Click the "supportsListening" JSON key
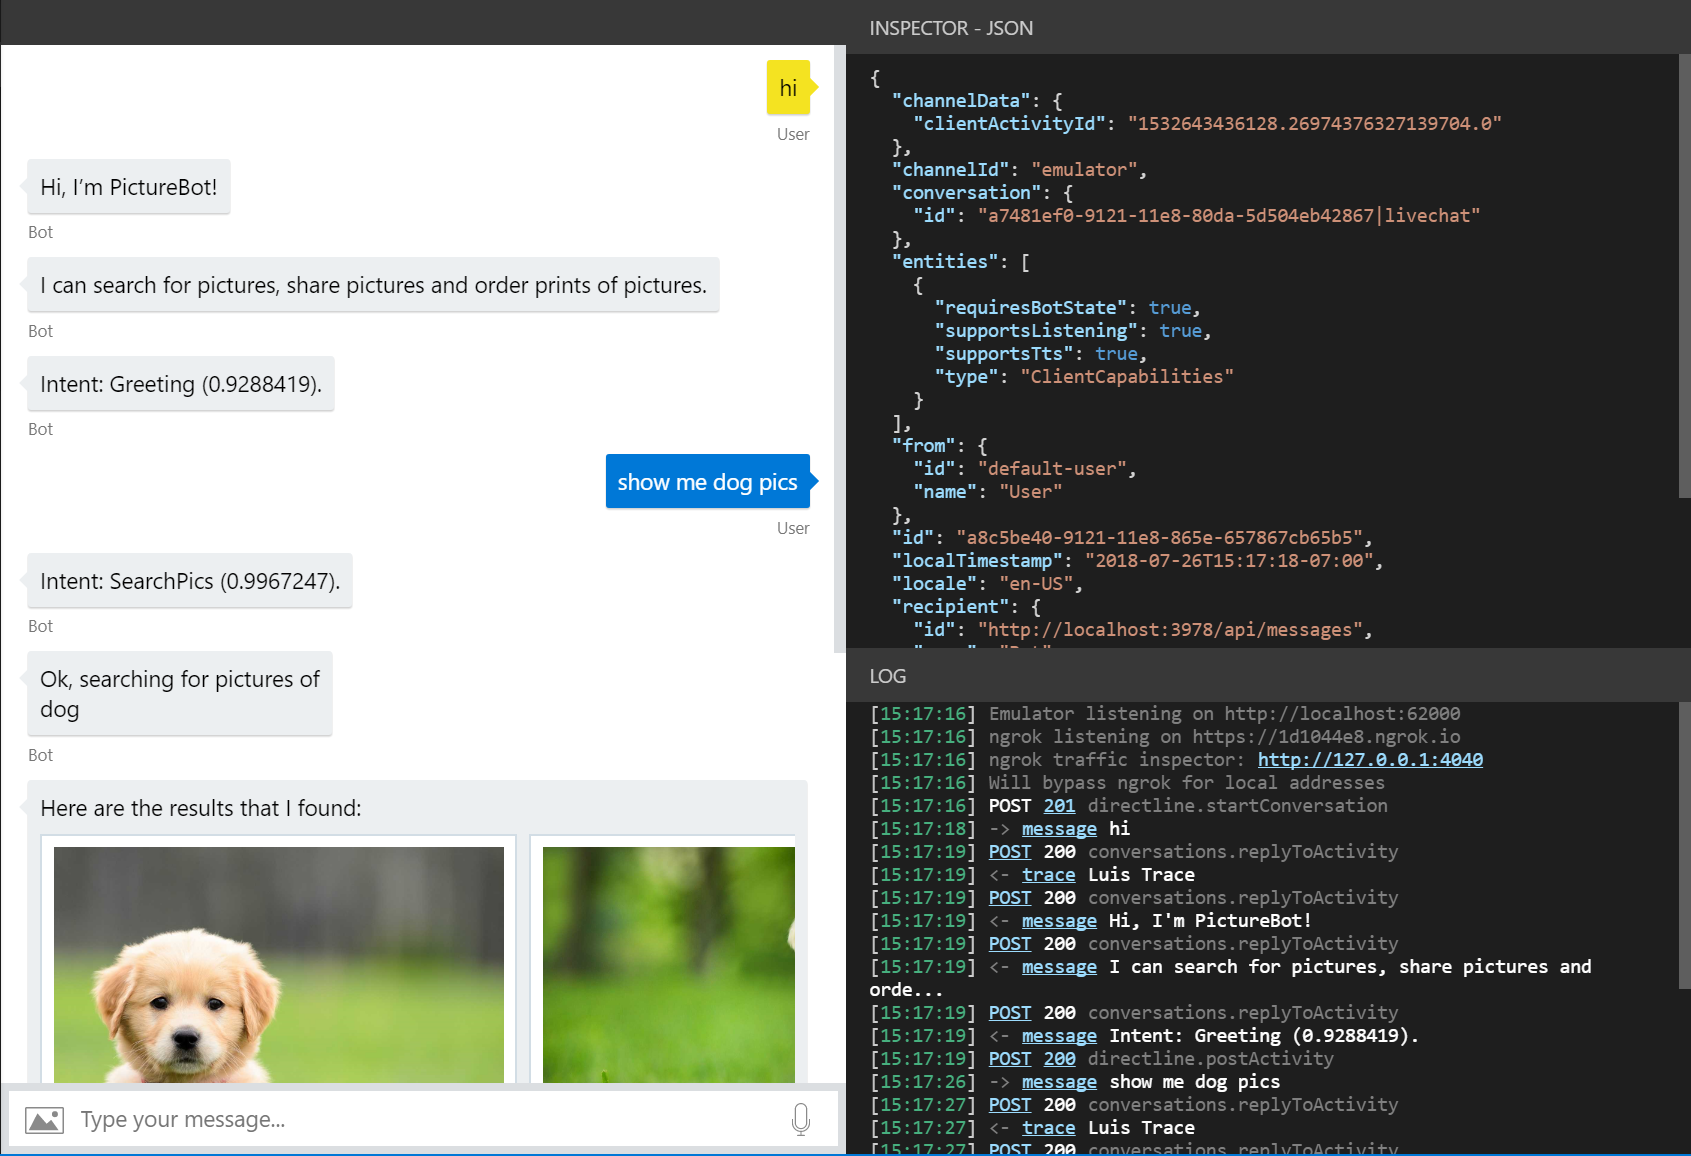Image resolution: width=1691 pixels, height=1156 pixels. coord(1037,331)
